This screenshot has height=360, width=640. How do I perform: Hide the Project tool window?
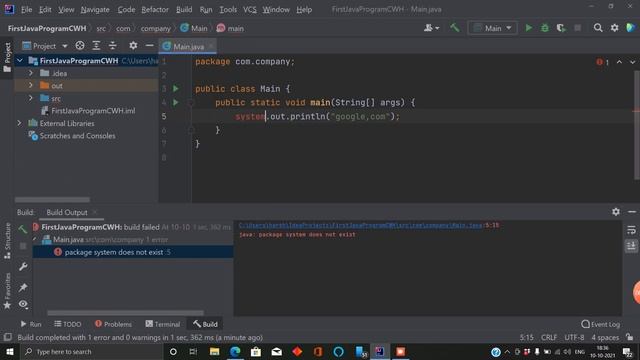tap(149, 46)
